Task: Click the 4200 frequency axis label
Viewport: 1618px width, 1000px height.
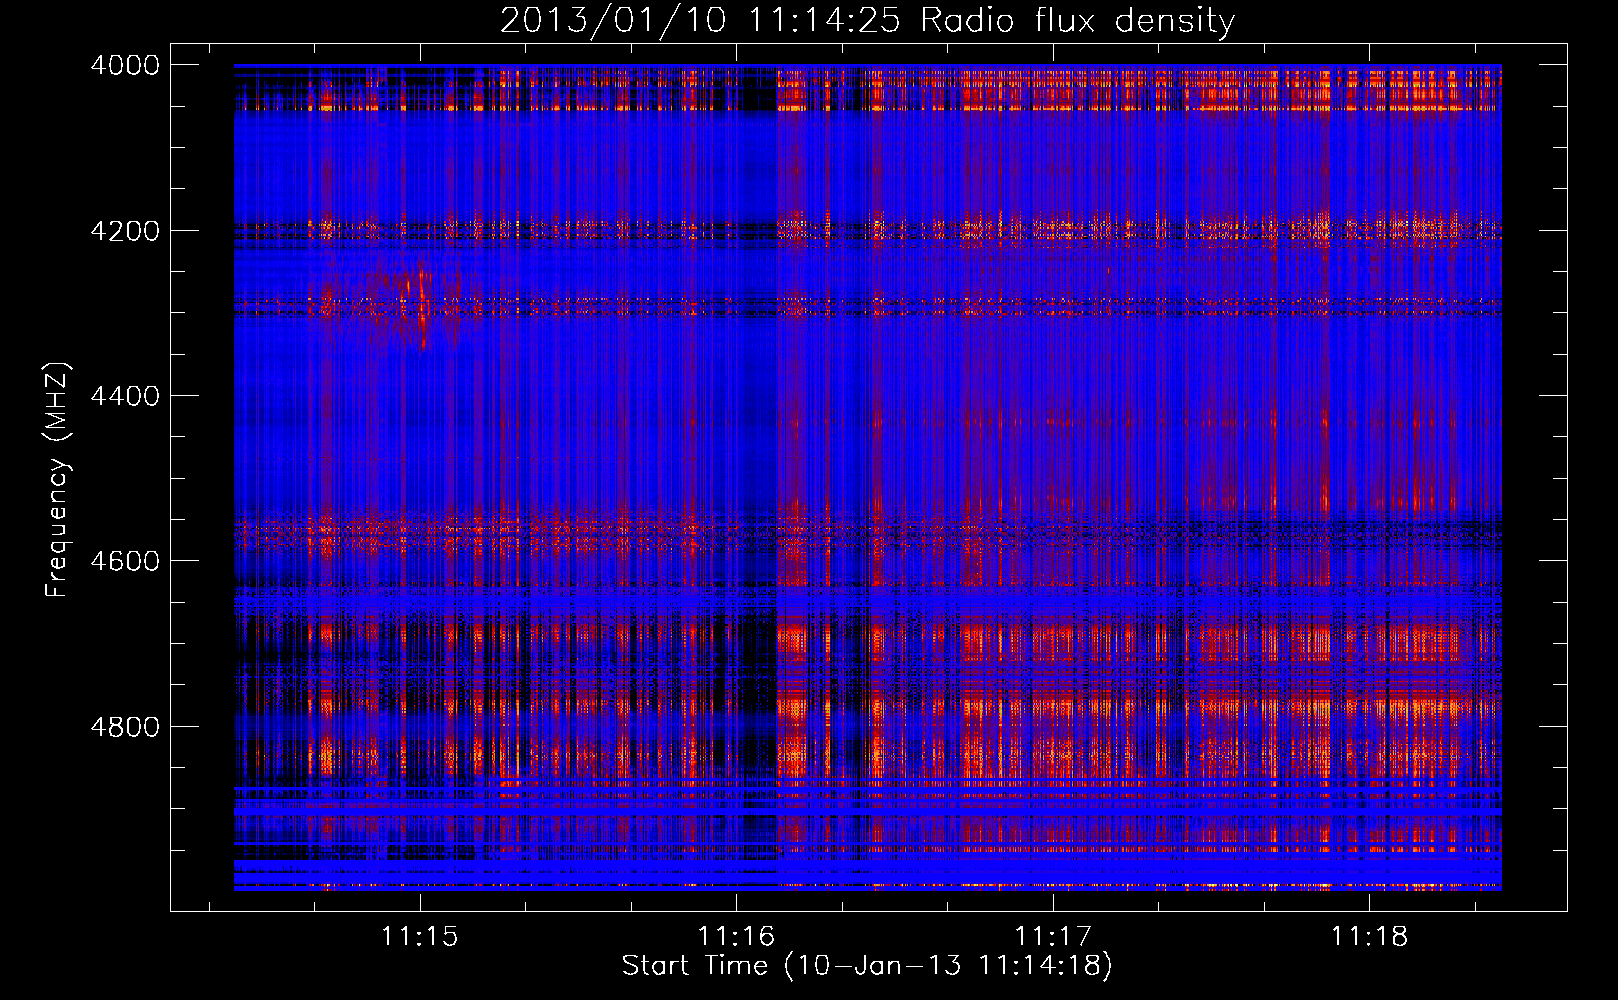Action: [125, 231]
